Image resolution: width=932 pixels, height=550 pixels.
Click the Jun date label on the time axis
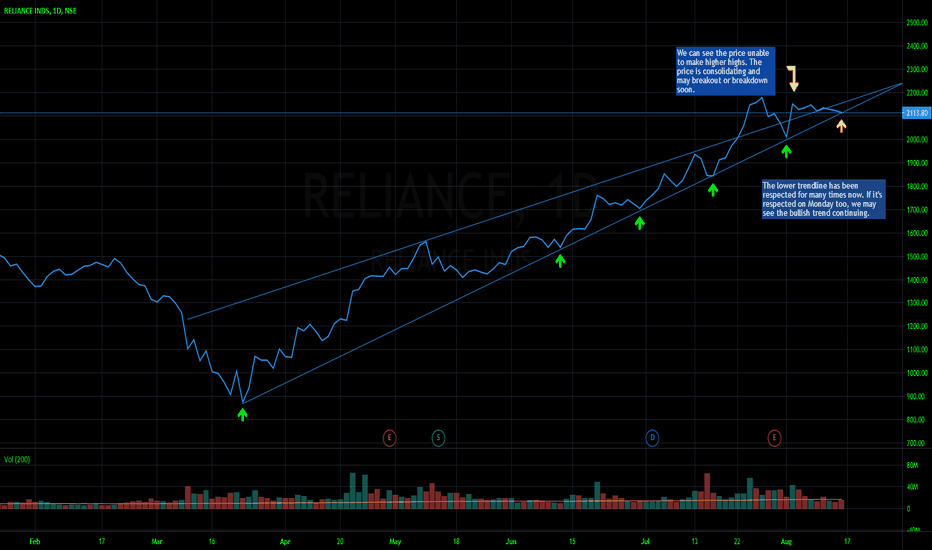(x=511, y=541)
